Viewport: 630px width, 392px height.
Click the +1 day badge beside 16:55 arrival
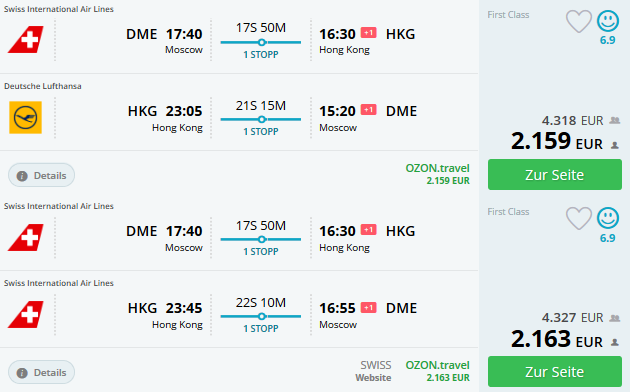(x=368, y=308)
